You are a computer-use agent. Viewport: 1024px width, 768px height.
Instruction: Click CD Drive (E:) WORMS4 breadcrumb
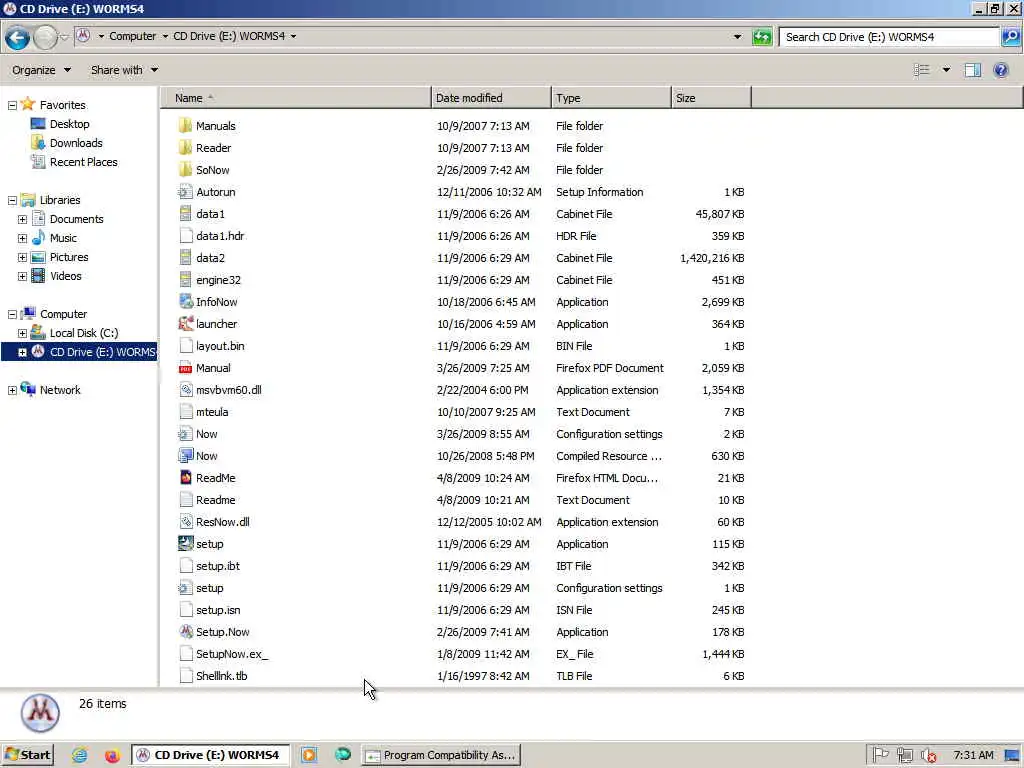(229, 36)
